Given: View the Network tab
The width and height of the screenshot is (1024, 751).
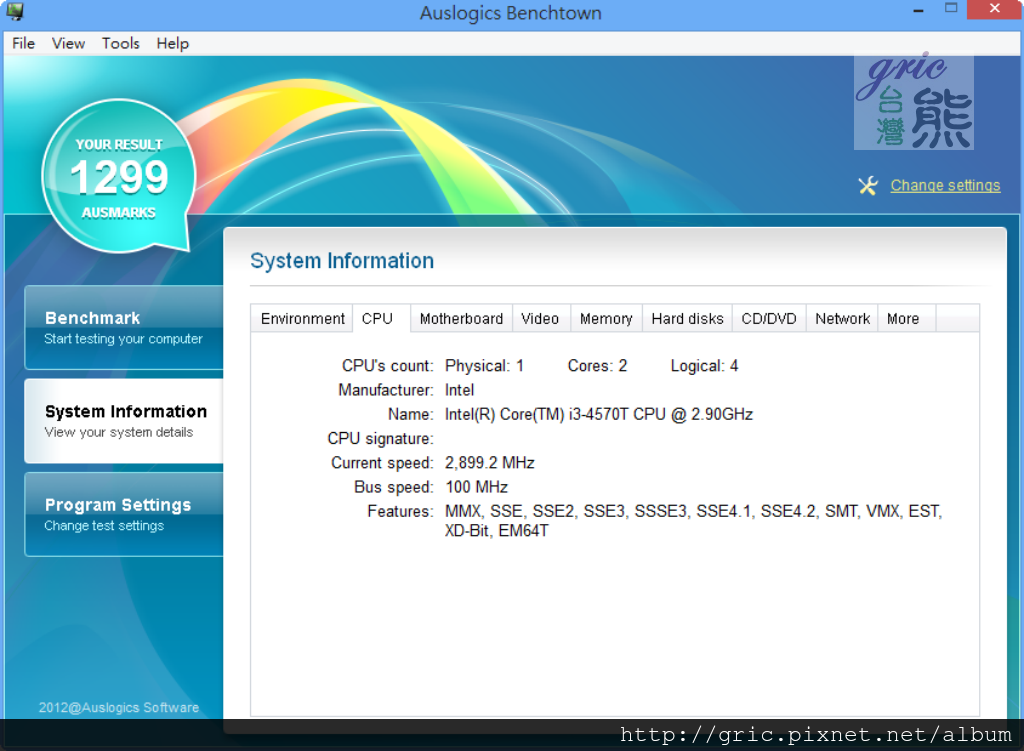Looking at the screenshot, I should 842,319.
